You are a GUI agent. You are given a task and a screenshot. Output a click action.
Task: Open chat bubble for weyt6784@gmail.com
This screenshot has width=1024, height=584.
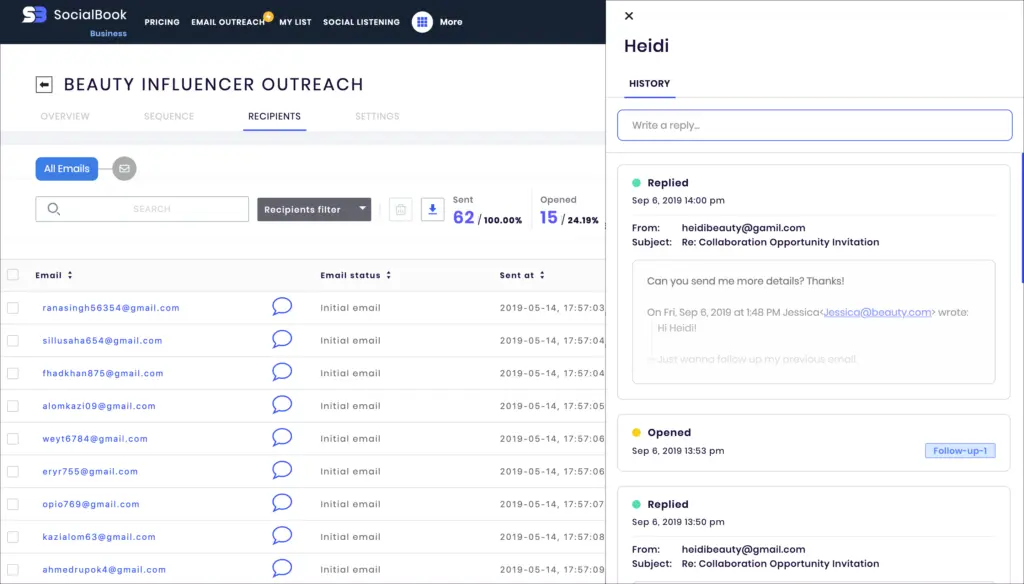click(x=282, y=438)
